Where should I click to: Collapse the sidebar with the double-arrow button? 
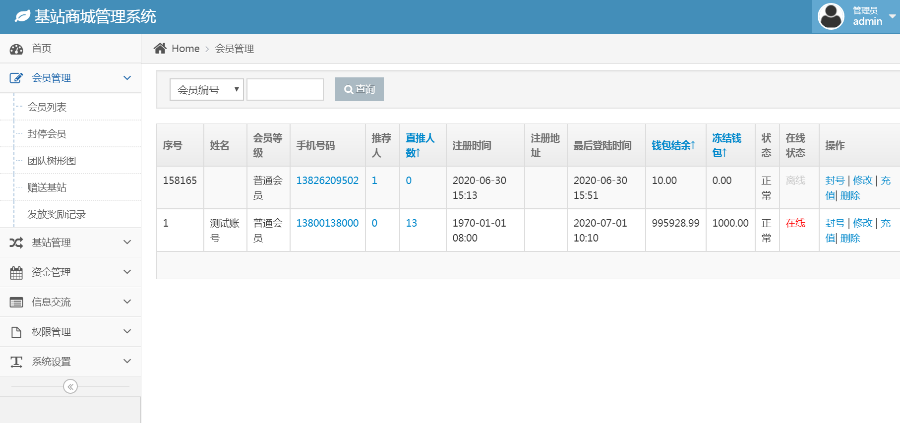click(x=70, y=387)
